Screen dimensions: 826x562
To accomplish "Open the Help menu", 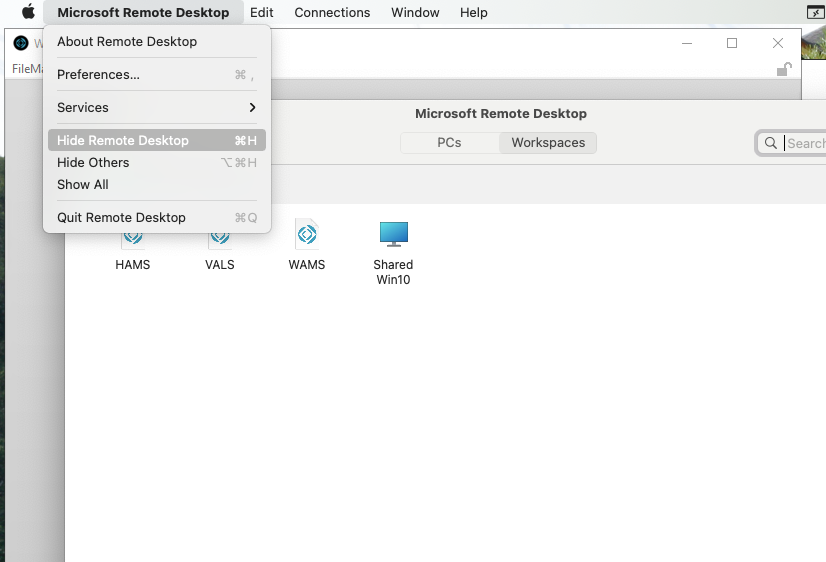I will [x=474, y=12].
